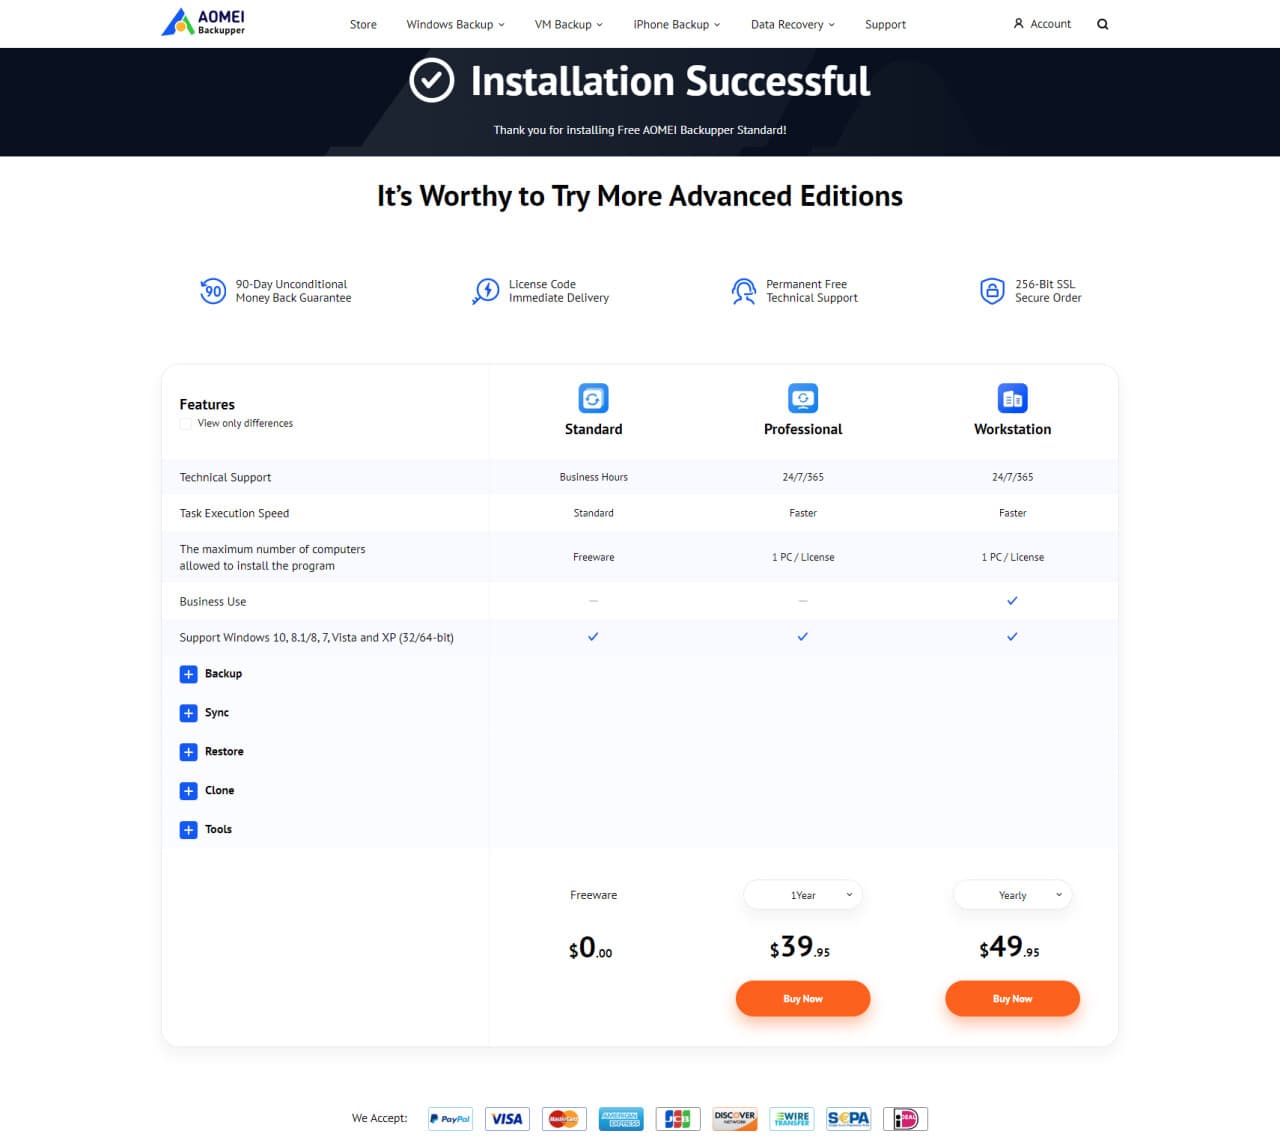The height and width of the screenshot is (1140, 1280).
Task: Click the PayPal payment icon
Action: (x=450, y=1118)
